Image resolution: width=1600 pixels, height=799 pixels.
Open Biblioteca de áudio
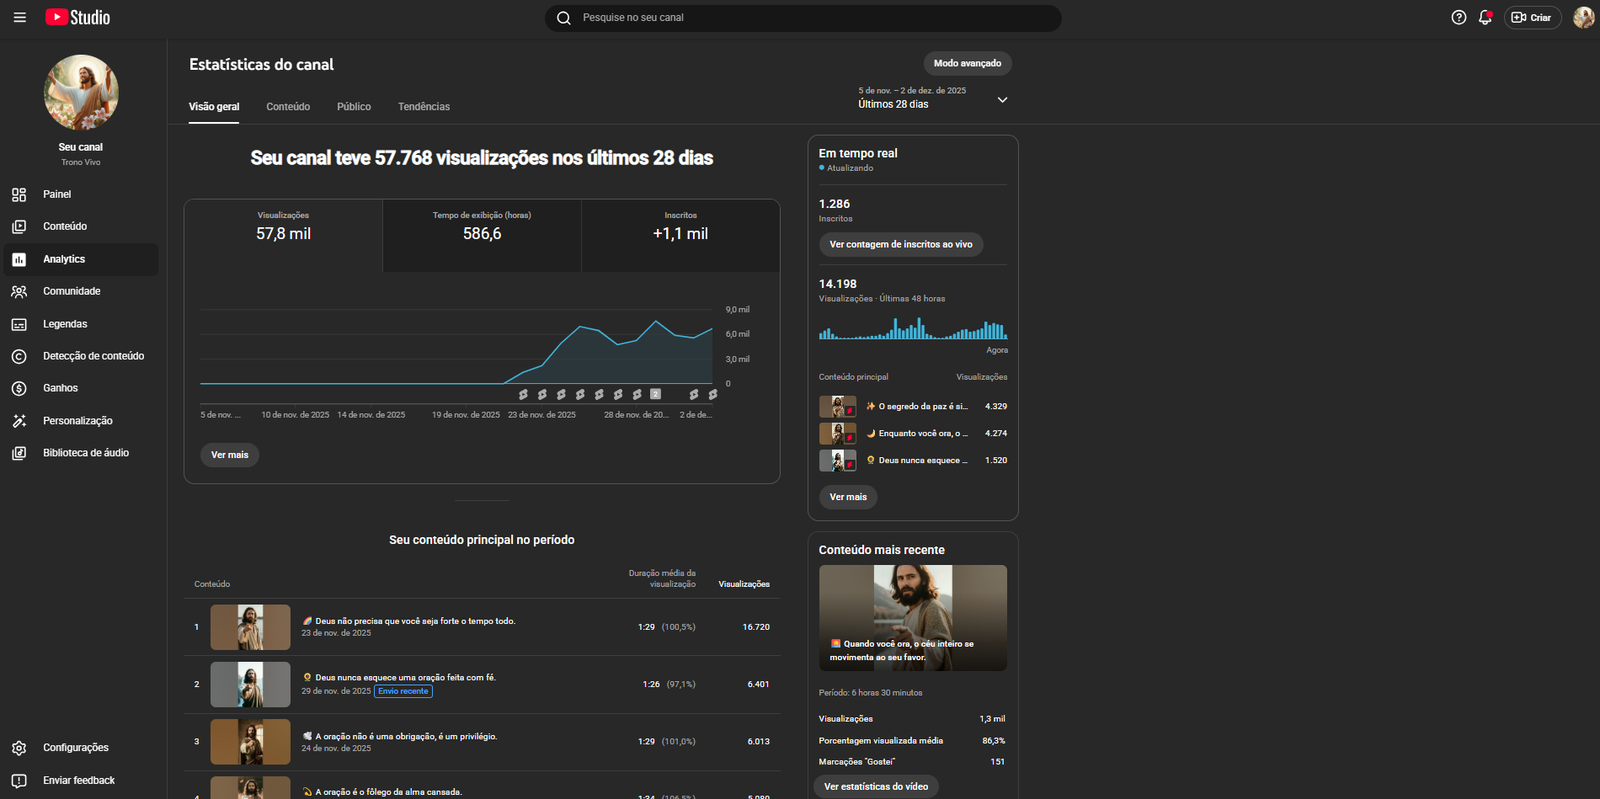85,453
